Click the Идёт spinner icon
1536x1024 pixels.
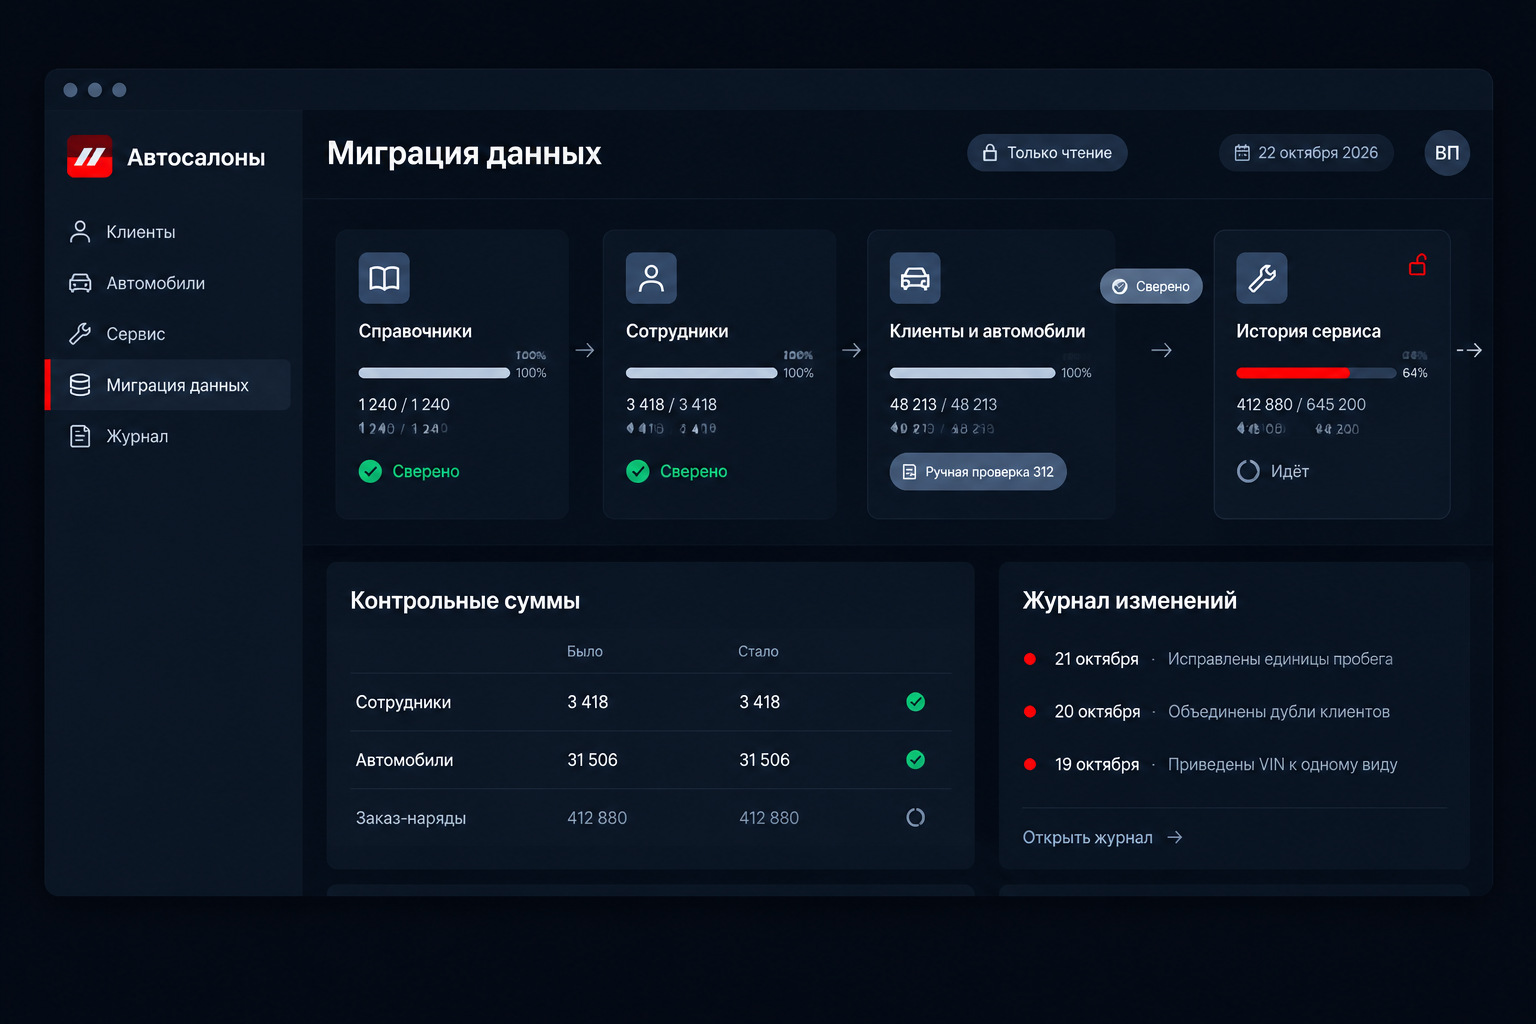[1248, 471]
